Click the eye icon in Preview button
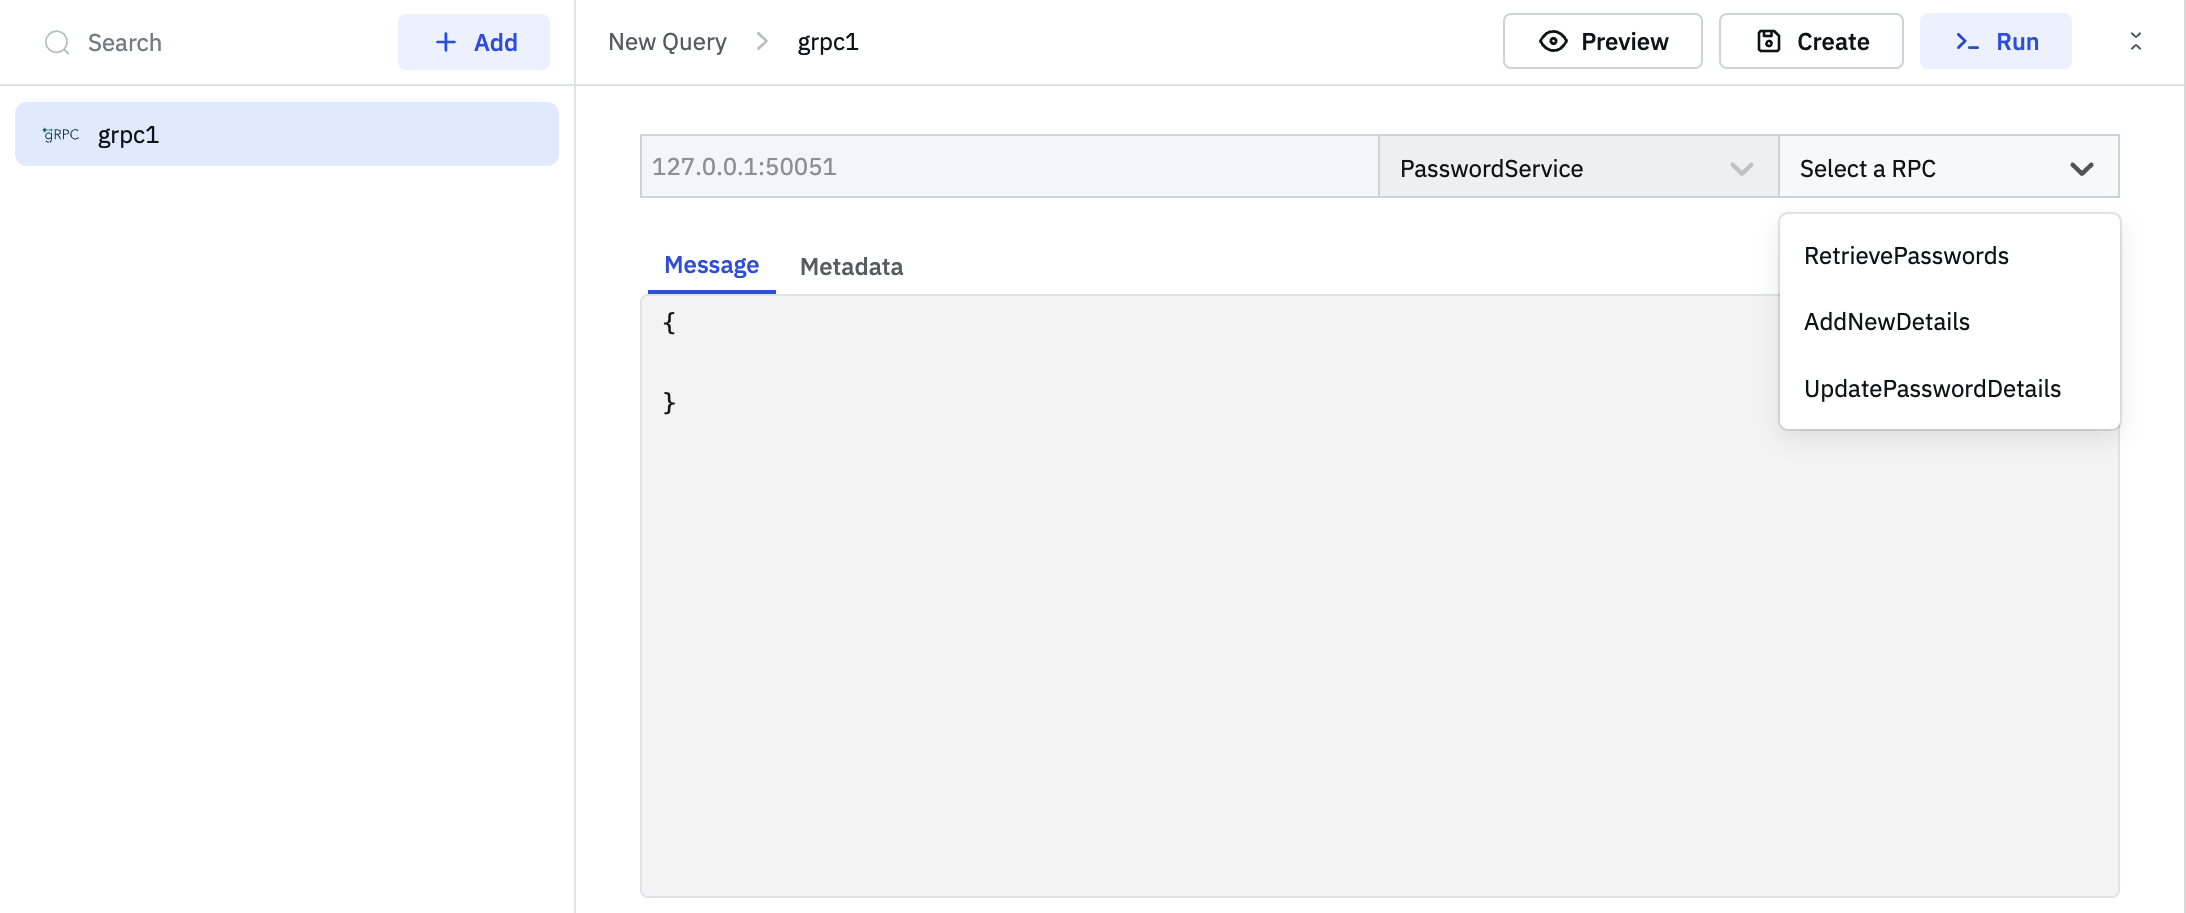The height and width of the screenshot is (913, 2186). tap(1553, 41)
